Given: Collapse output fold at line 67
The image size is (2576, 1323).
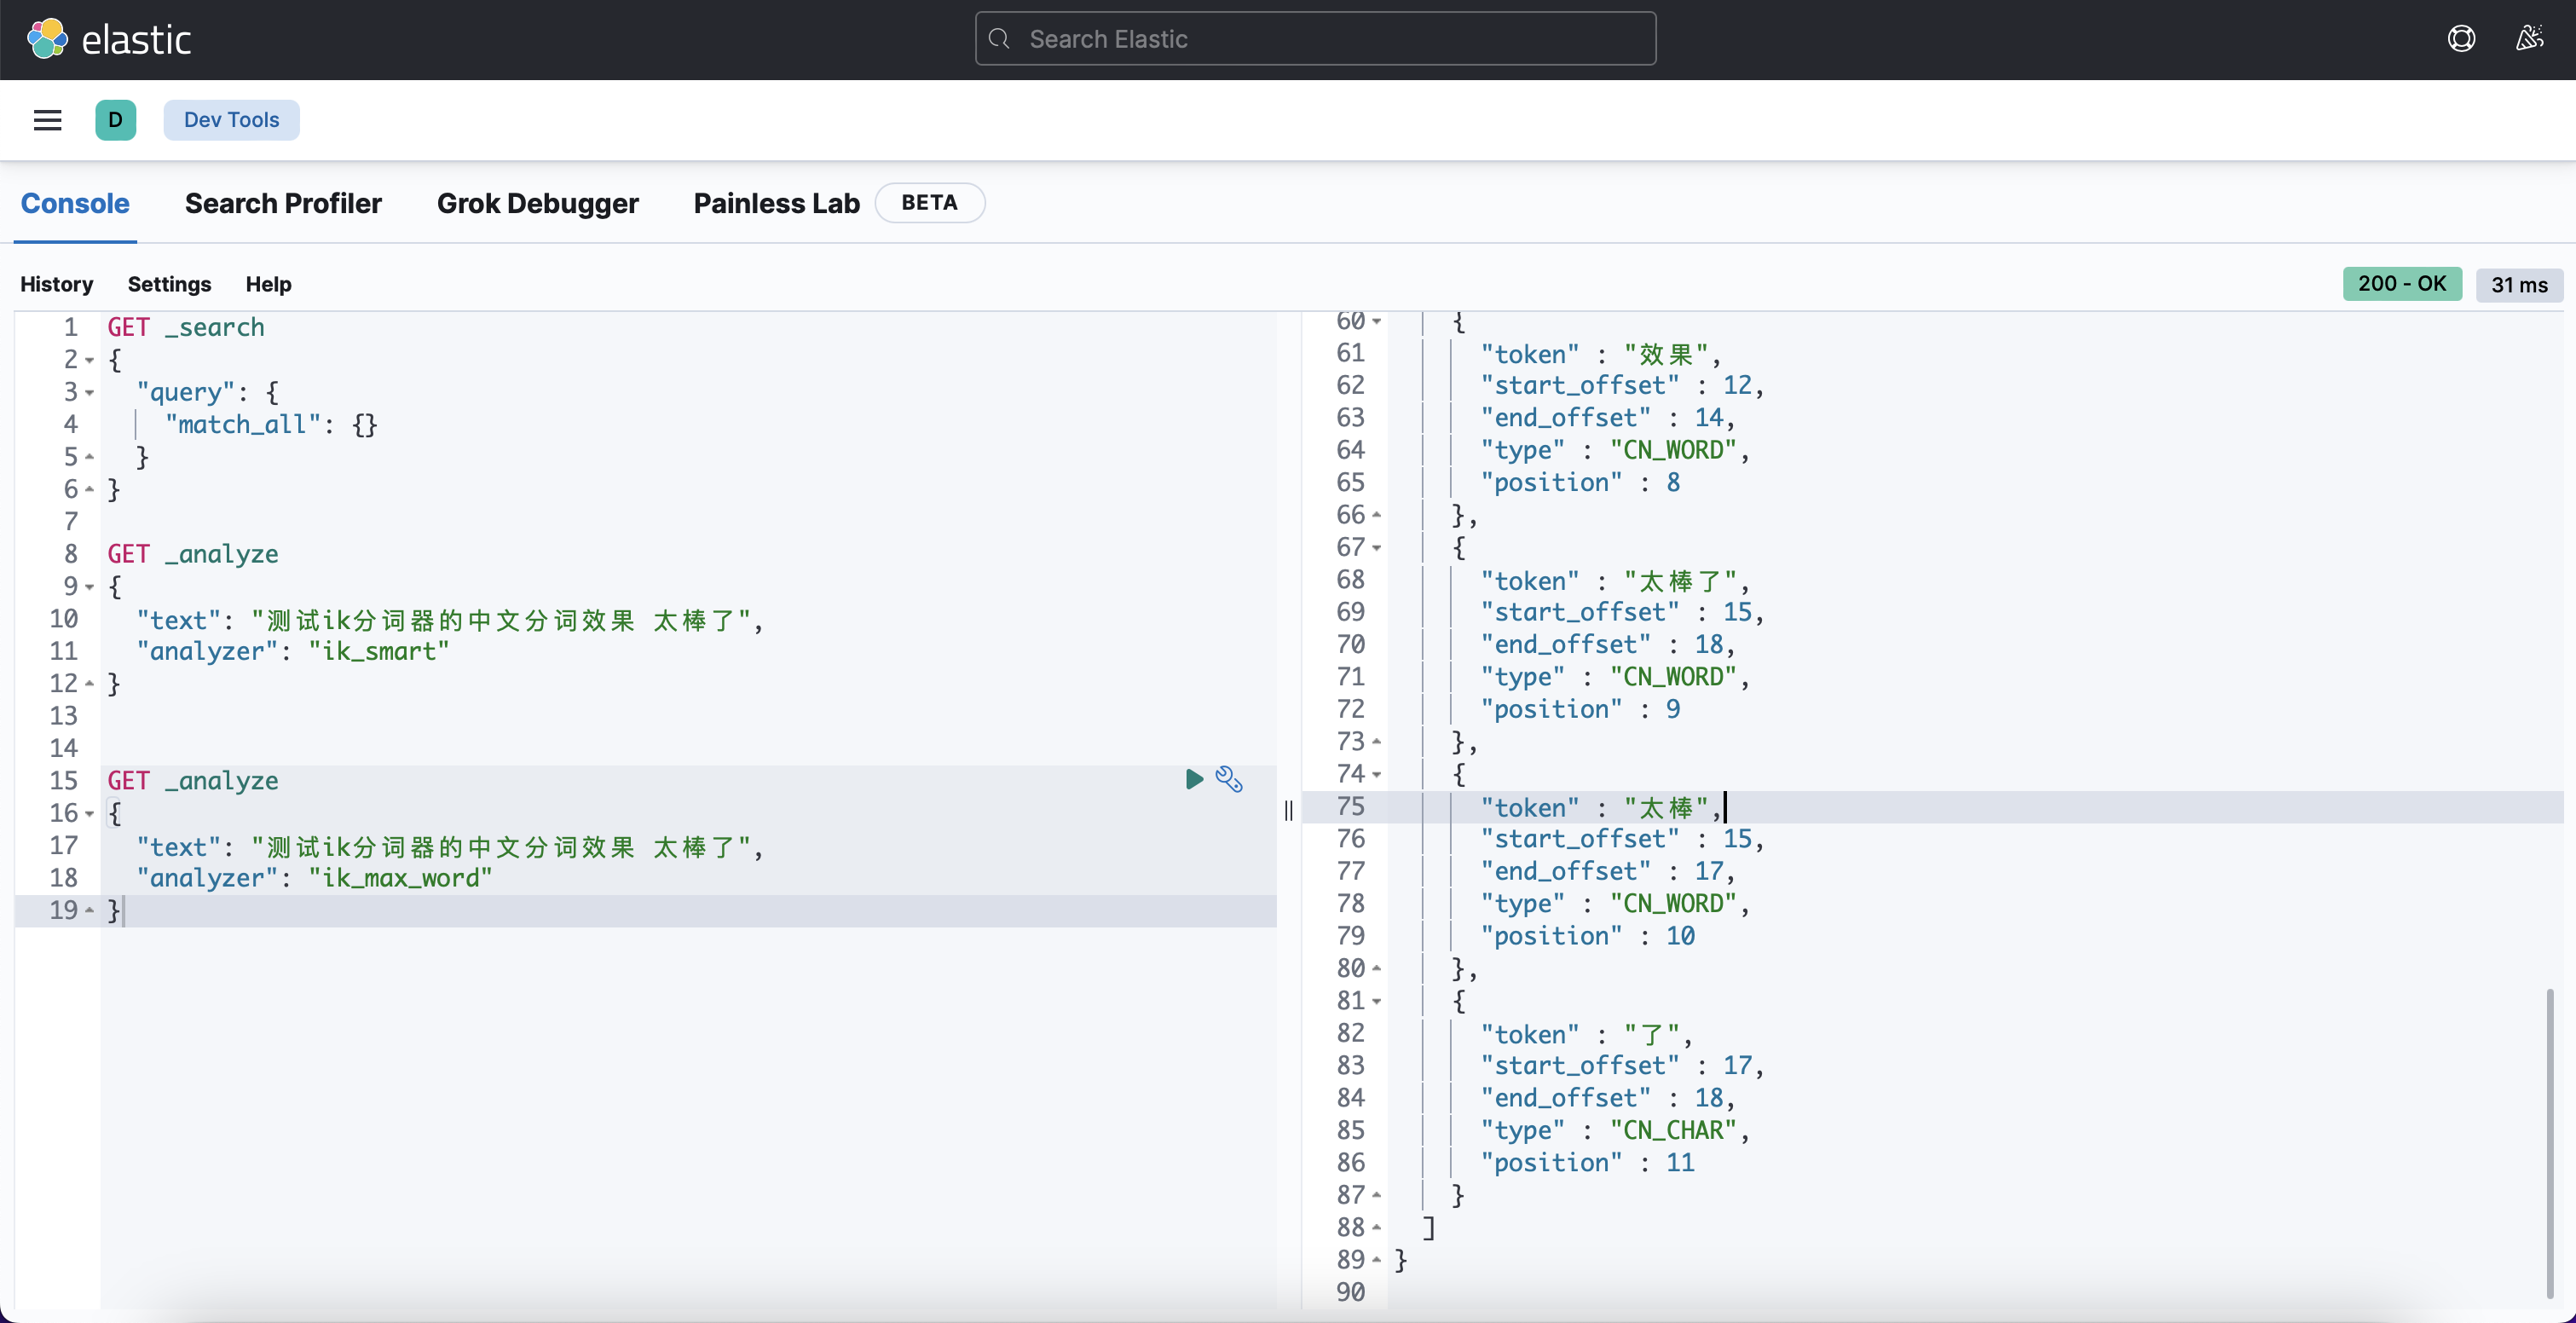Looking at the screenshot, I should (x=1377, y=548).
